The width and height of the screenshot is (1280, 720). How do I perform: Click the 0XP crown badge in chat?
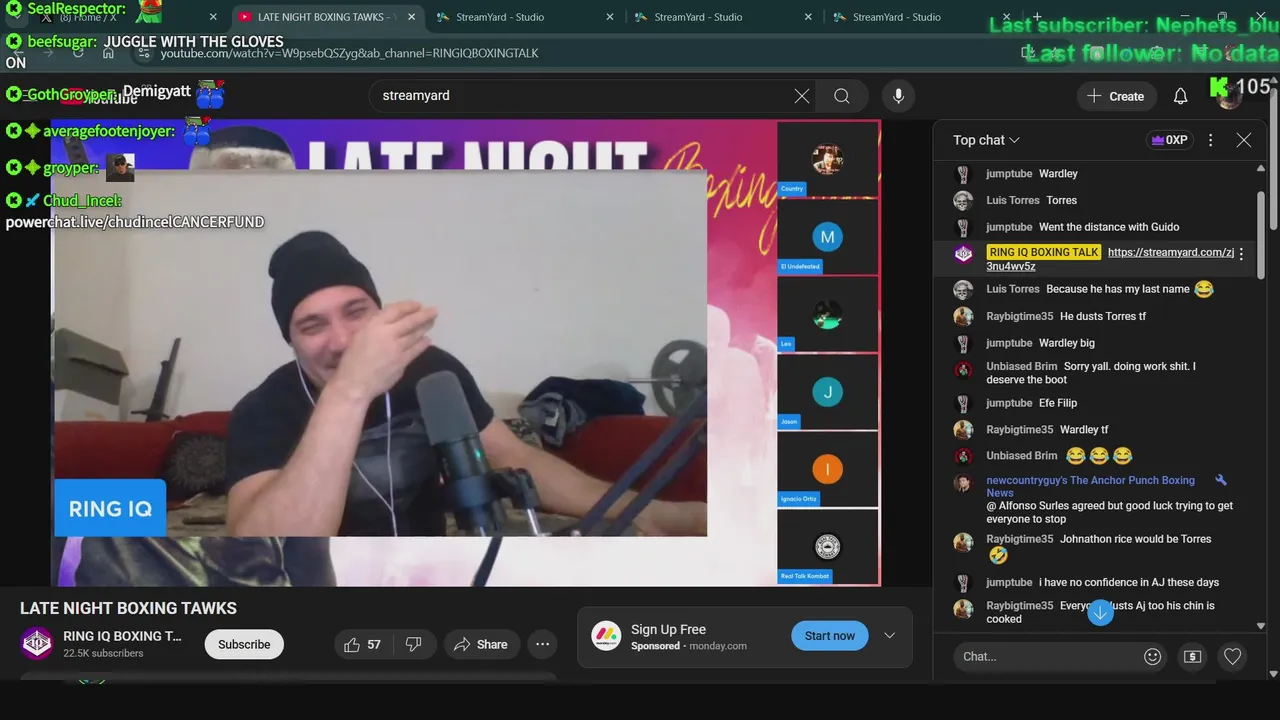1169,140
